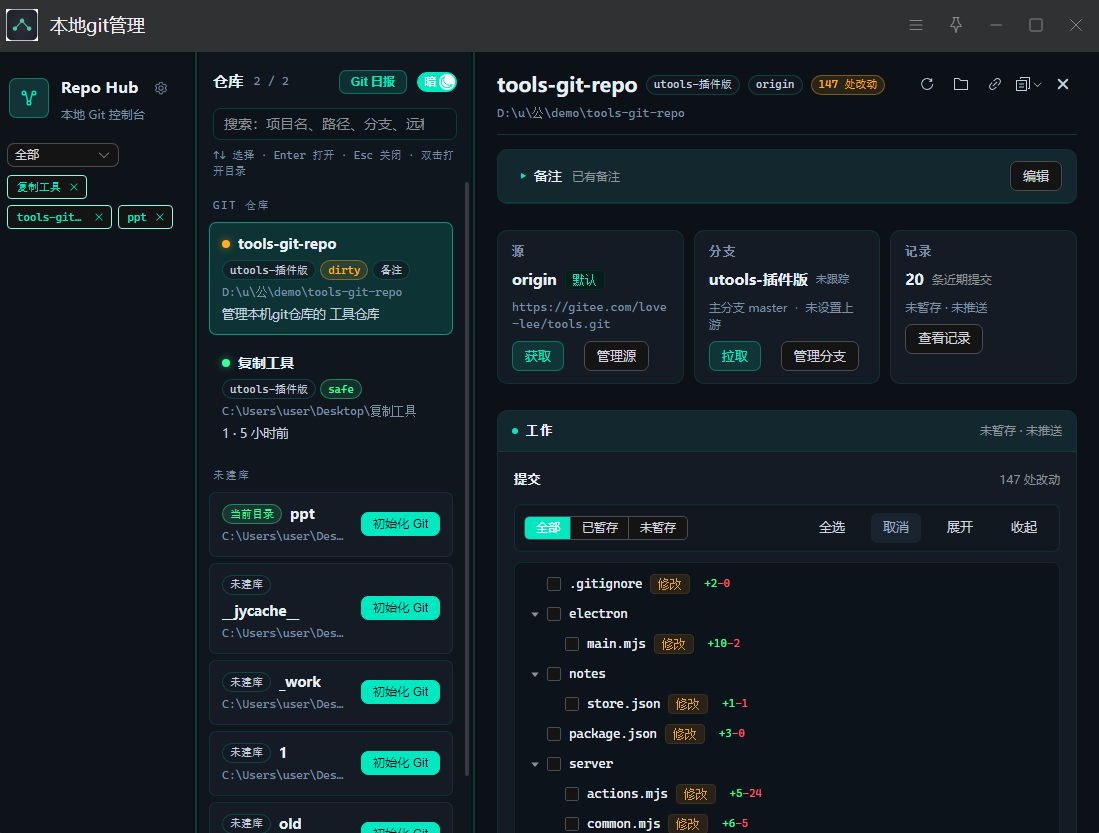Switch to the 已暂存 tab
The height and width of the screenshot is (833, 1099).
click(600, 527)
